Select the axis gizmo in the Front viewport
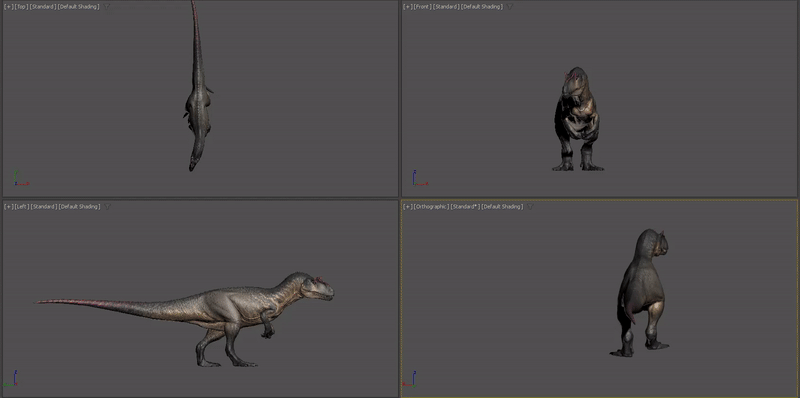This screenshot has height=398, width=800. 419,178
